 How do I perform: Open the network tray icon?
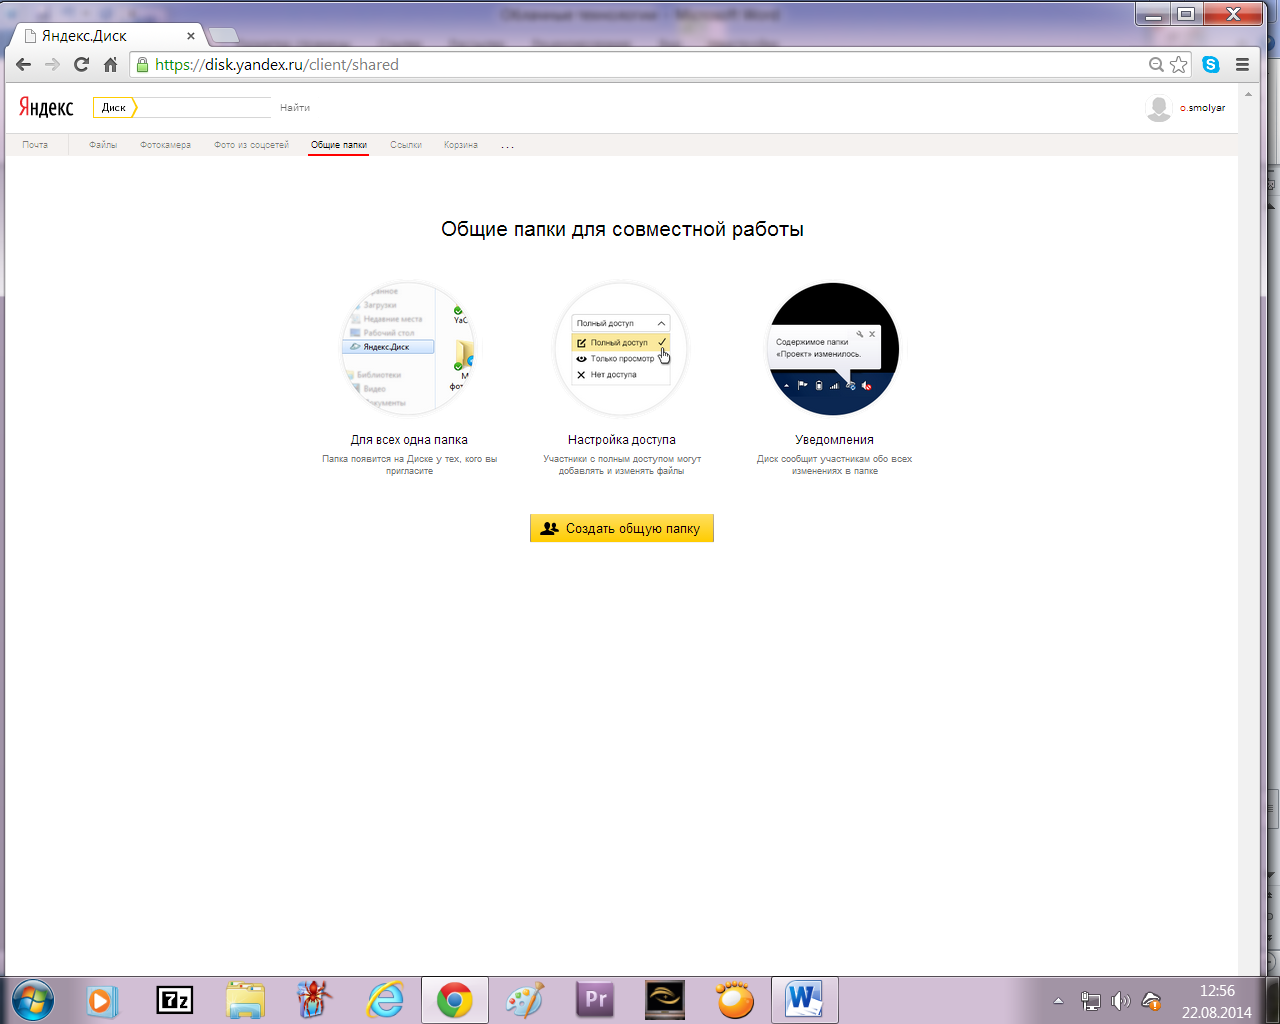1091,1000
